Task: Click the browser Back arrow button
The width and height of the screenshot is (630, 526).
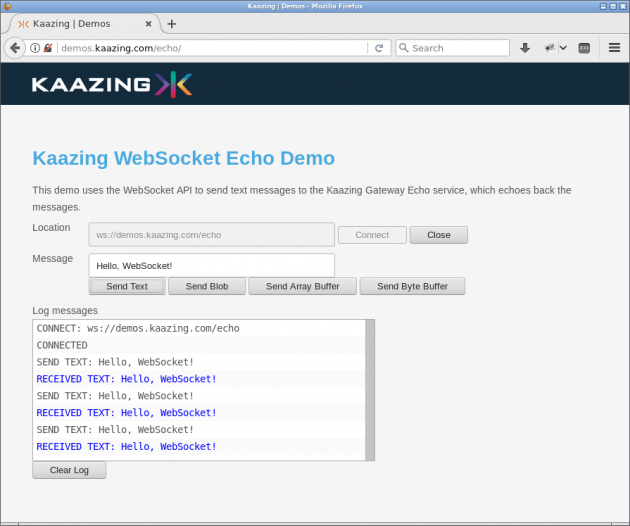Action: pyautogui.click(x=15, y=48)
